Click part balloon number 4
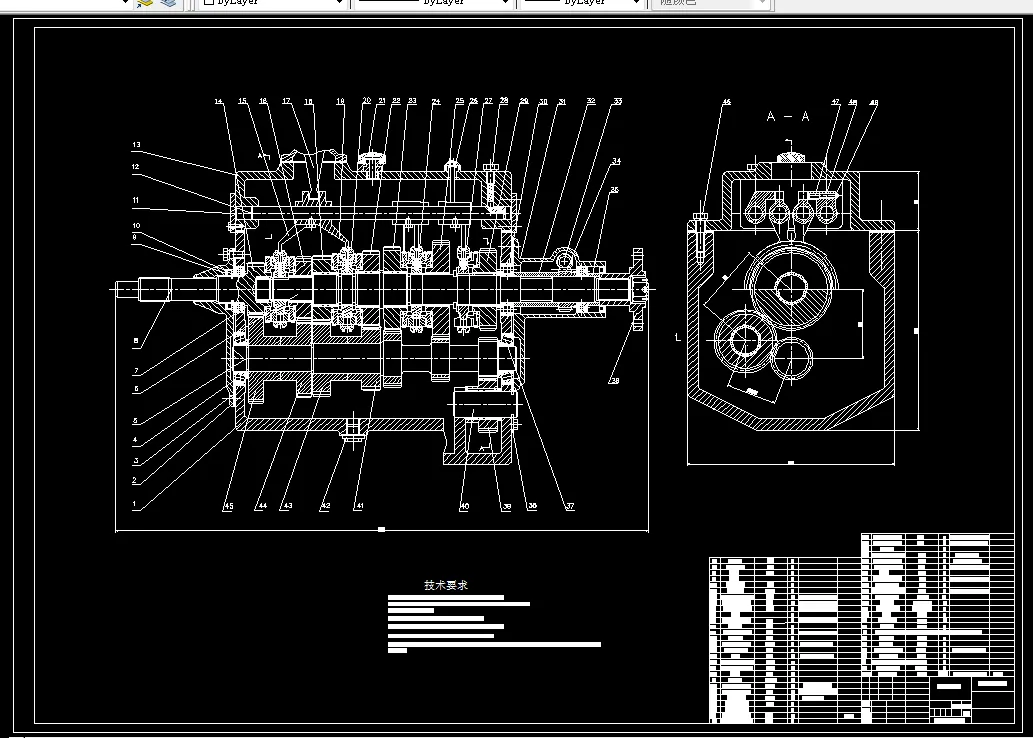 pos(135,440)
